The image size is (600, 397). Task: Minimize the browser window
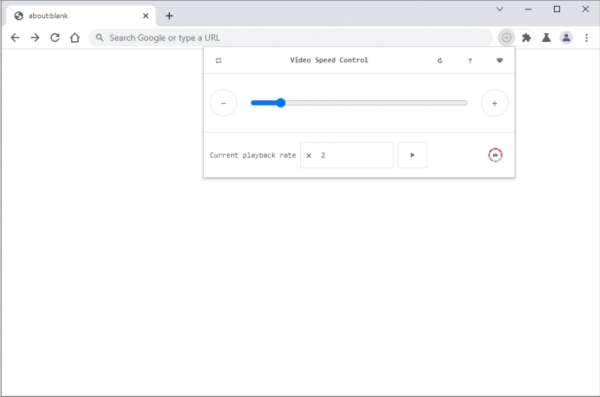[x=528, y=9]
